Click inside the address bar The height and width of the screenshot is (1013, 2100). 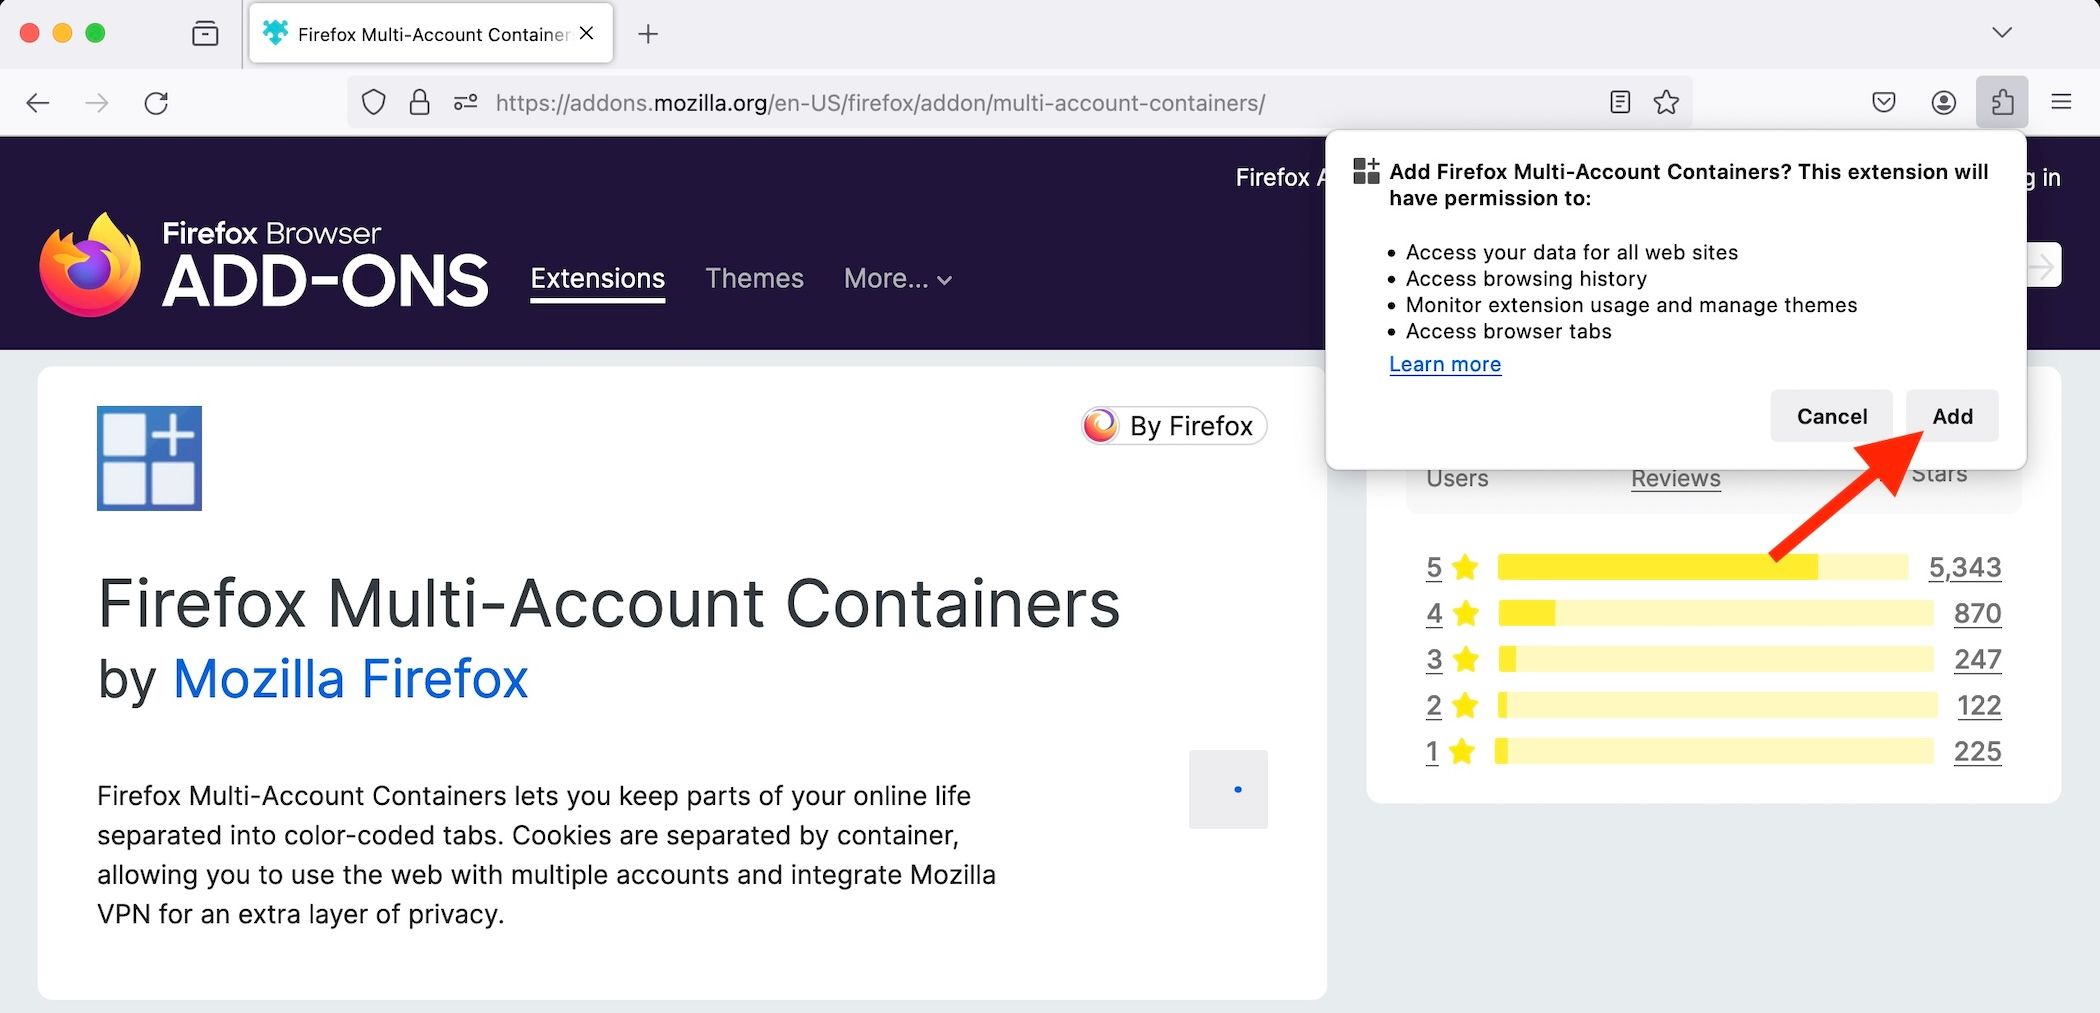coord(900,102)
